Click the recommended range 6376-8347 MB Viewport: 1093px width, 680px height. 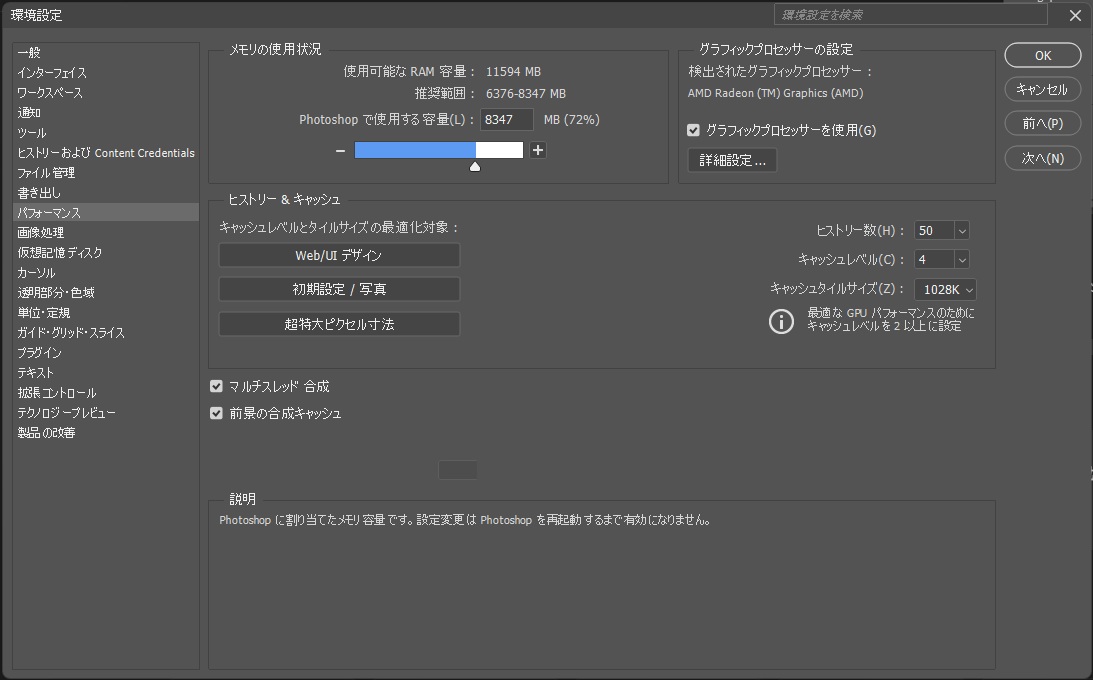pos(526,93)
